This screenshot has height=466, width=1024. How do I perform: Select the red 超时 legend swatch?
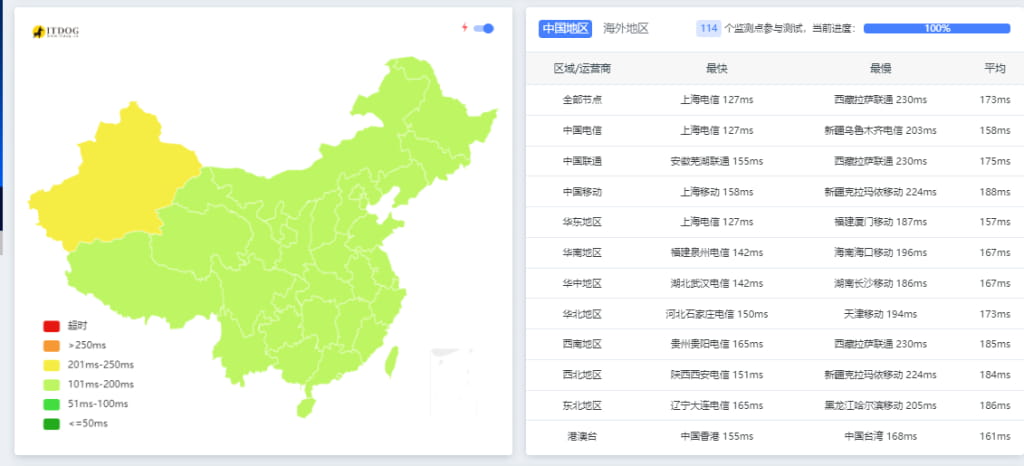coord(52,326)
